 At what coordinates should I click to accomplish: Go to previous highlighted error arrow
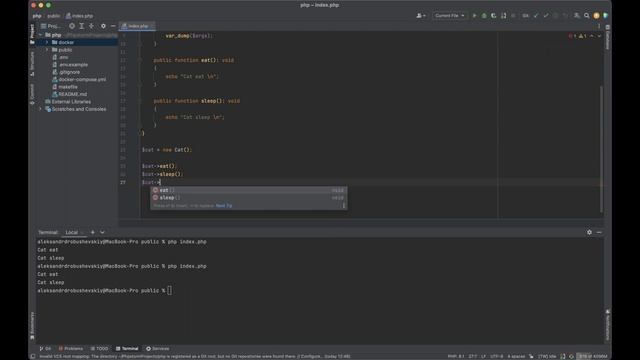(592, 36)
